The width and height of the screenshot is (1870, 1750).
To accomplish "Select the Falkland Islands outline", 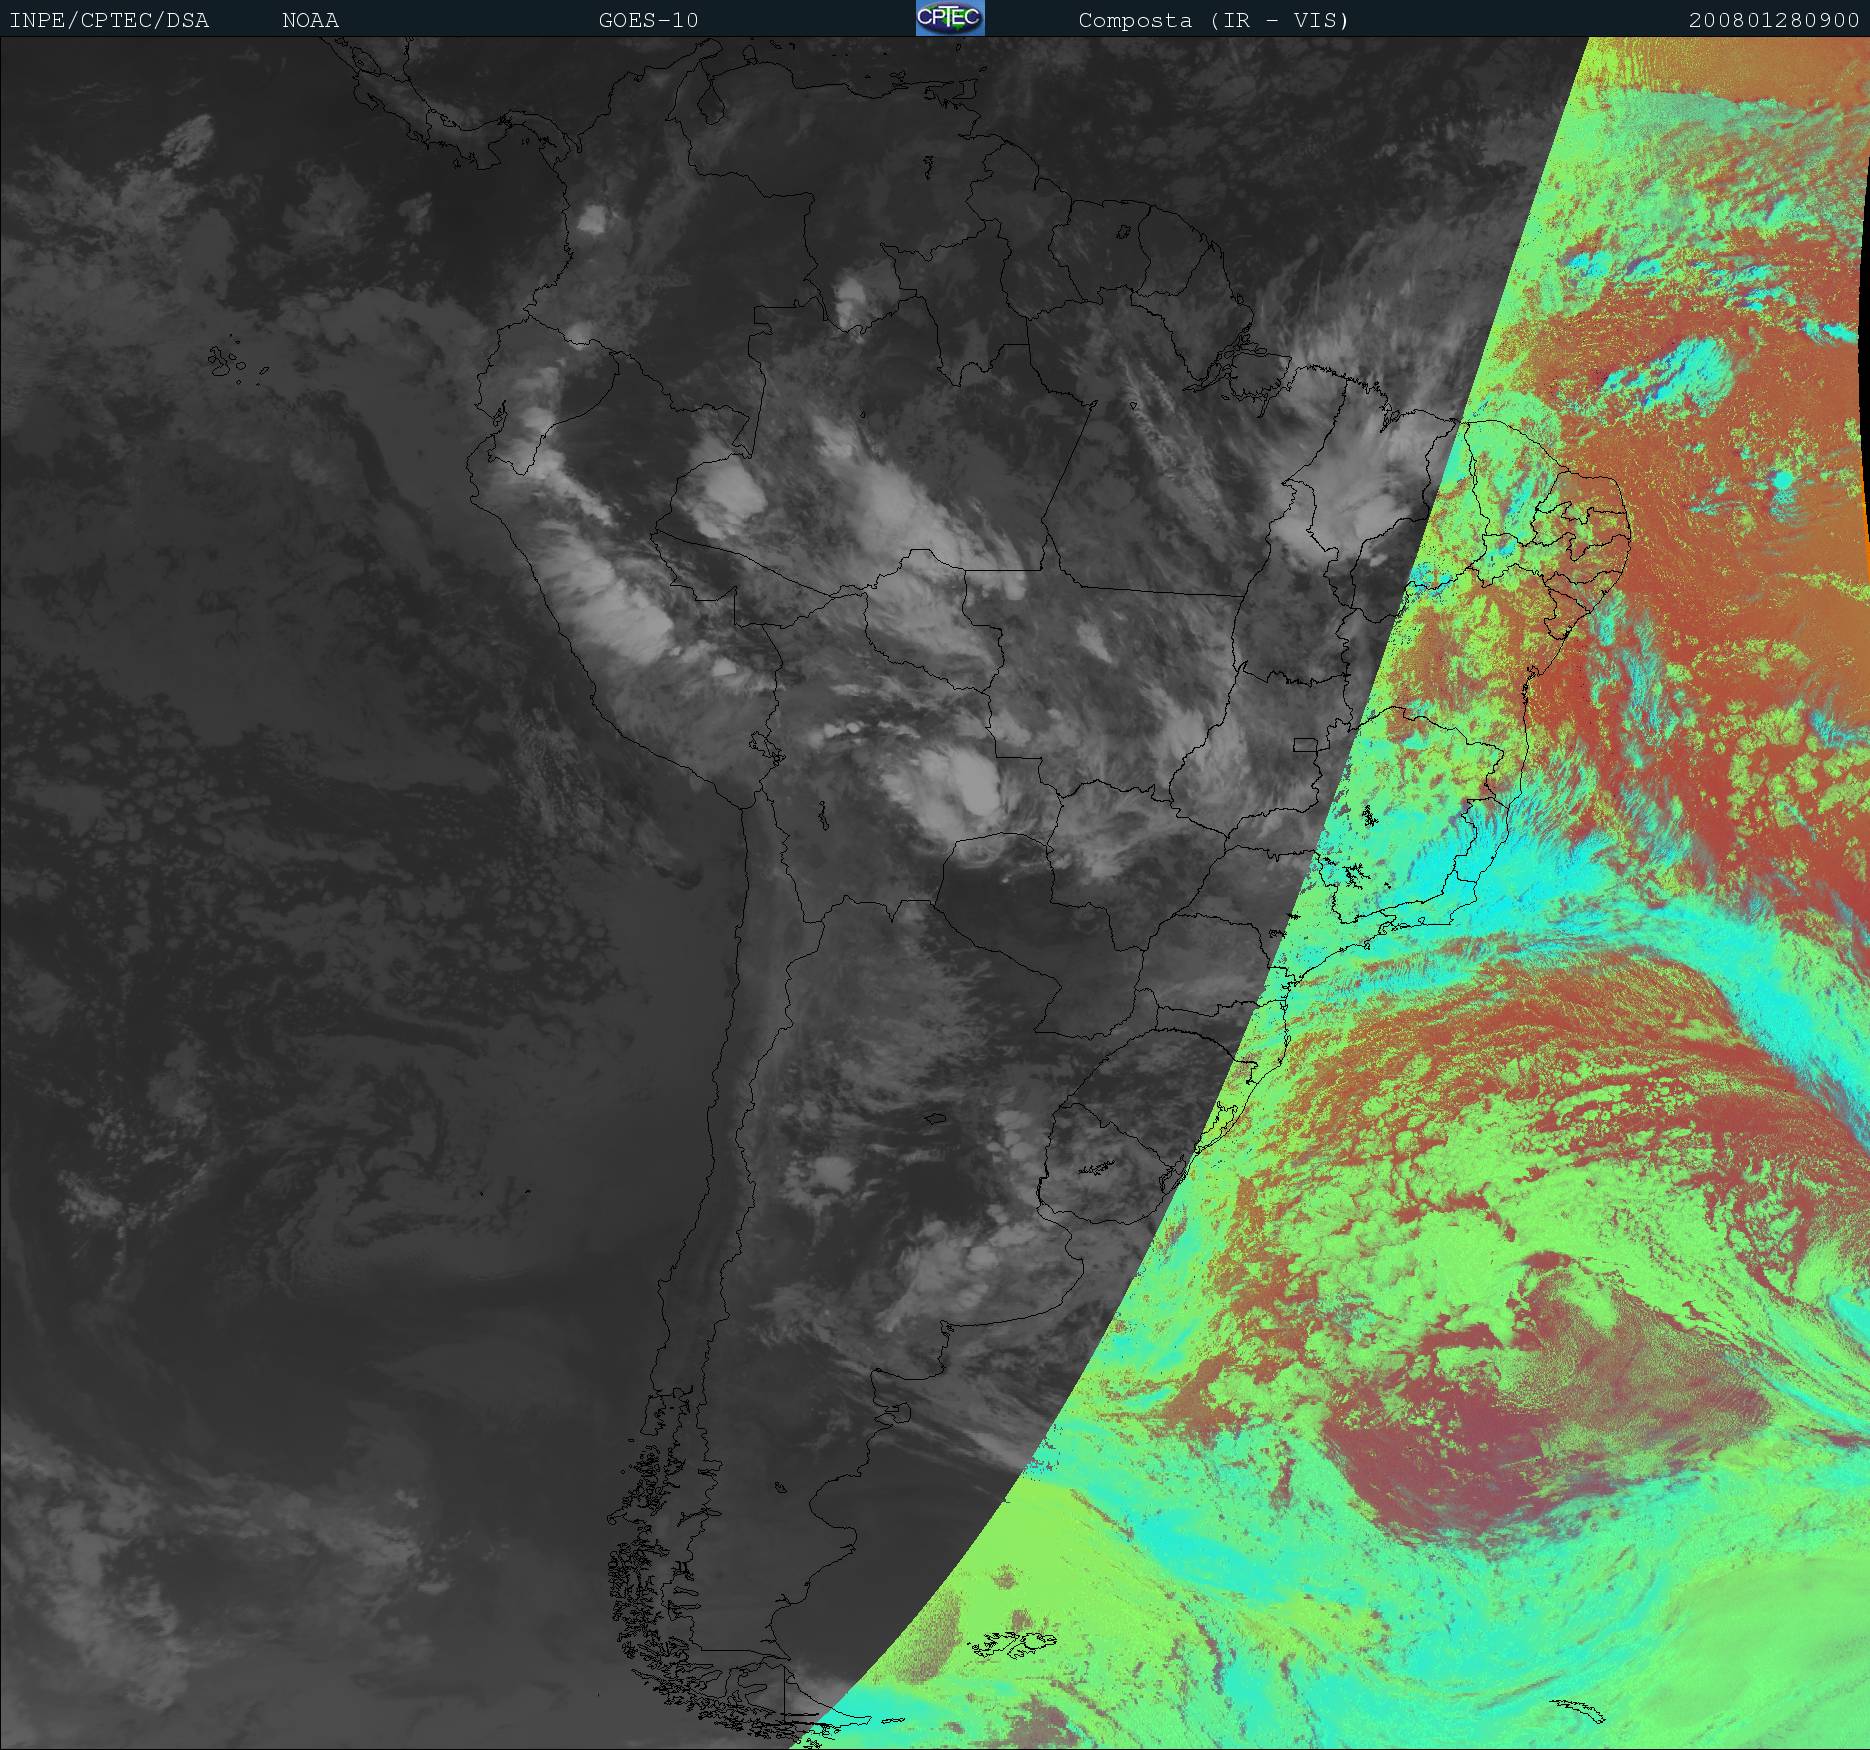I will (1012, 1642).
